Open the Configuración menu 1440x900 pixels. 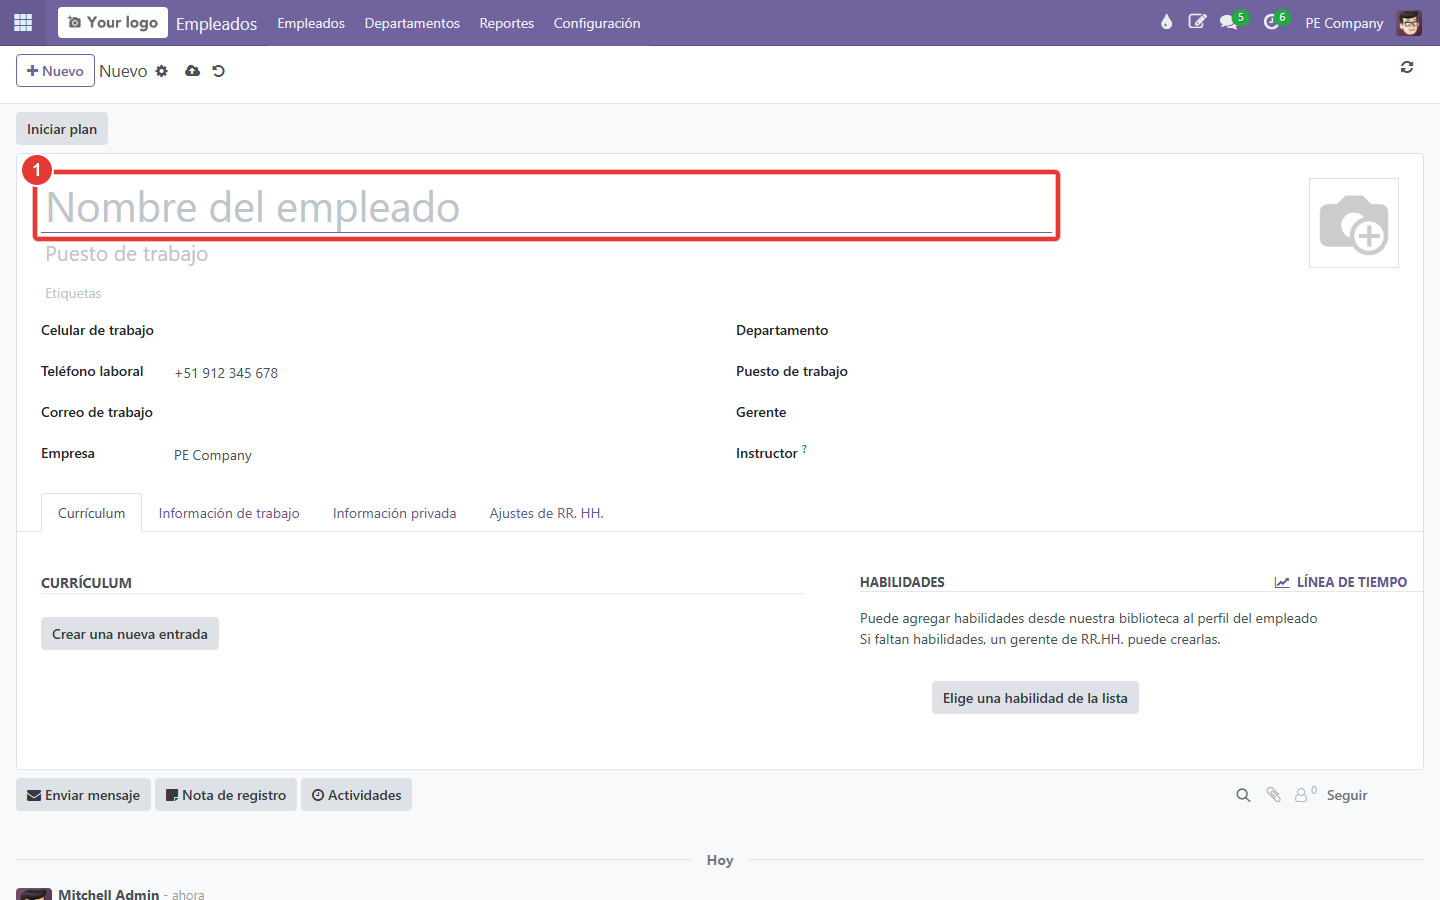pyautogui.click(x=597, y=23)
